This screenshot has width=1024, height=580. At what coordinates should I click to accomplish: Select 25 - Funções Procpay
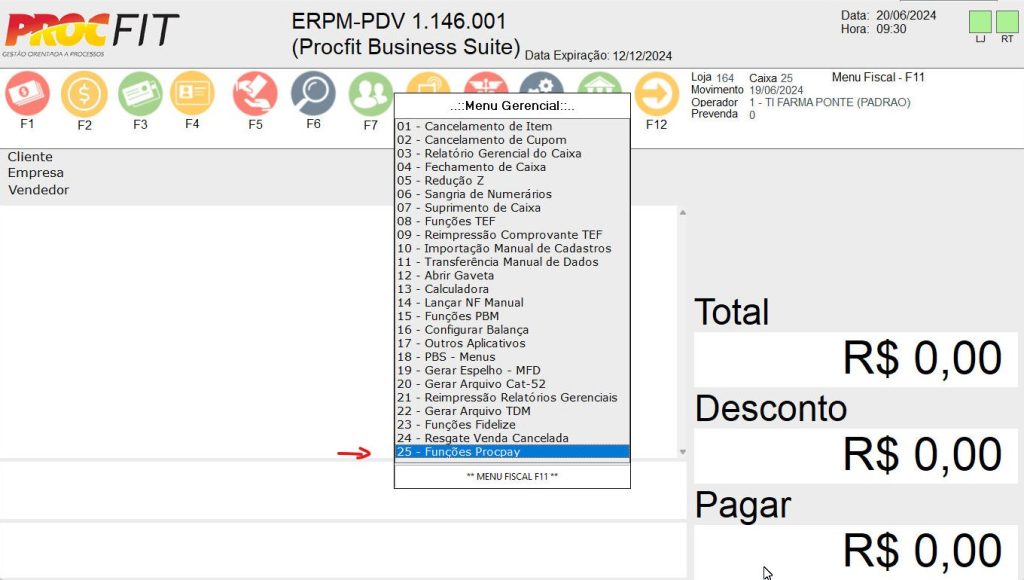pos(512,451)
